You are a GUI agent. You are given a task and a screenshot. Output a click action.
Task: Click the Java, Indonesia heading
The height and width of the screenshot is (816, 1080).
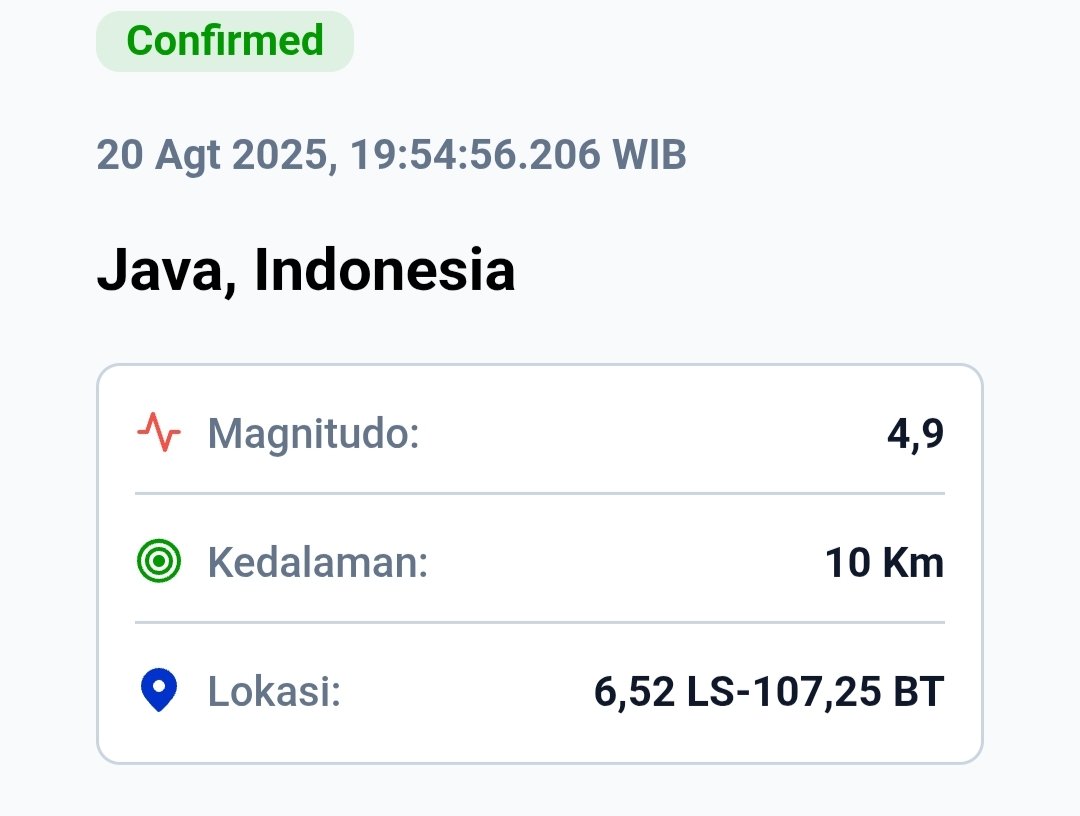point(306,271)
